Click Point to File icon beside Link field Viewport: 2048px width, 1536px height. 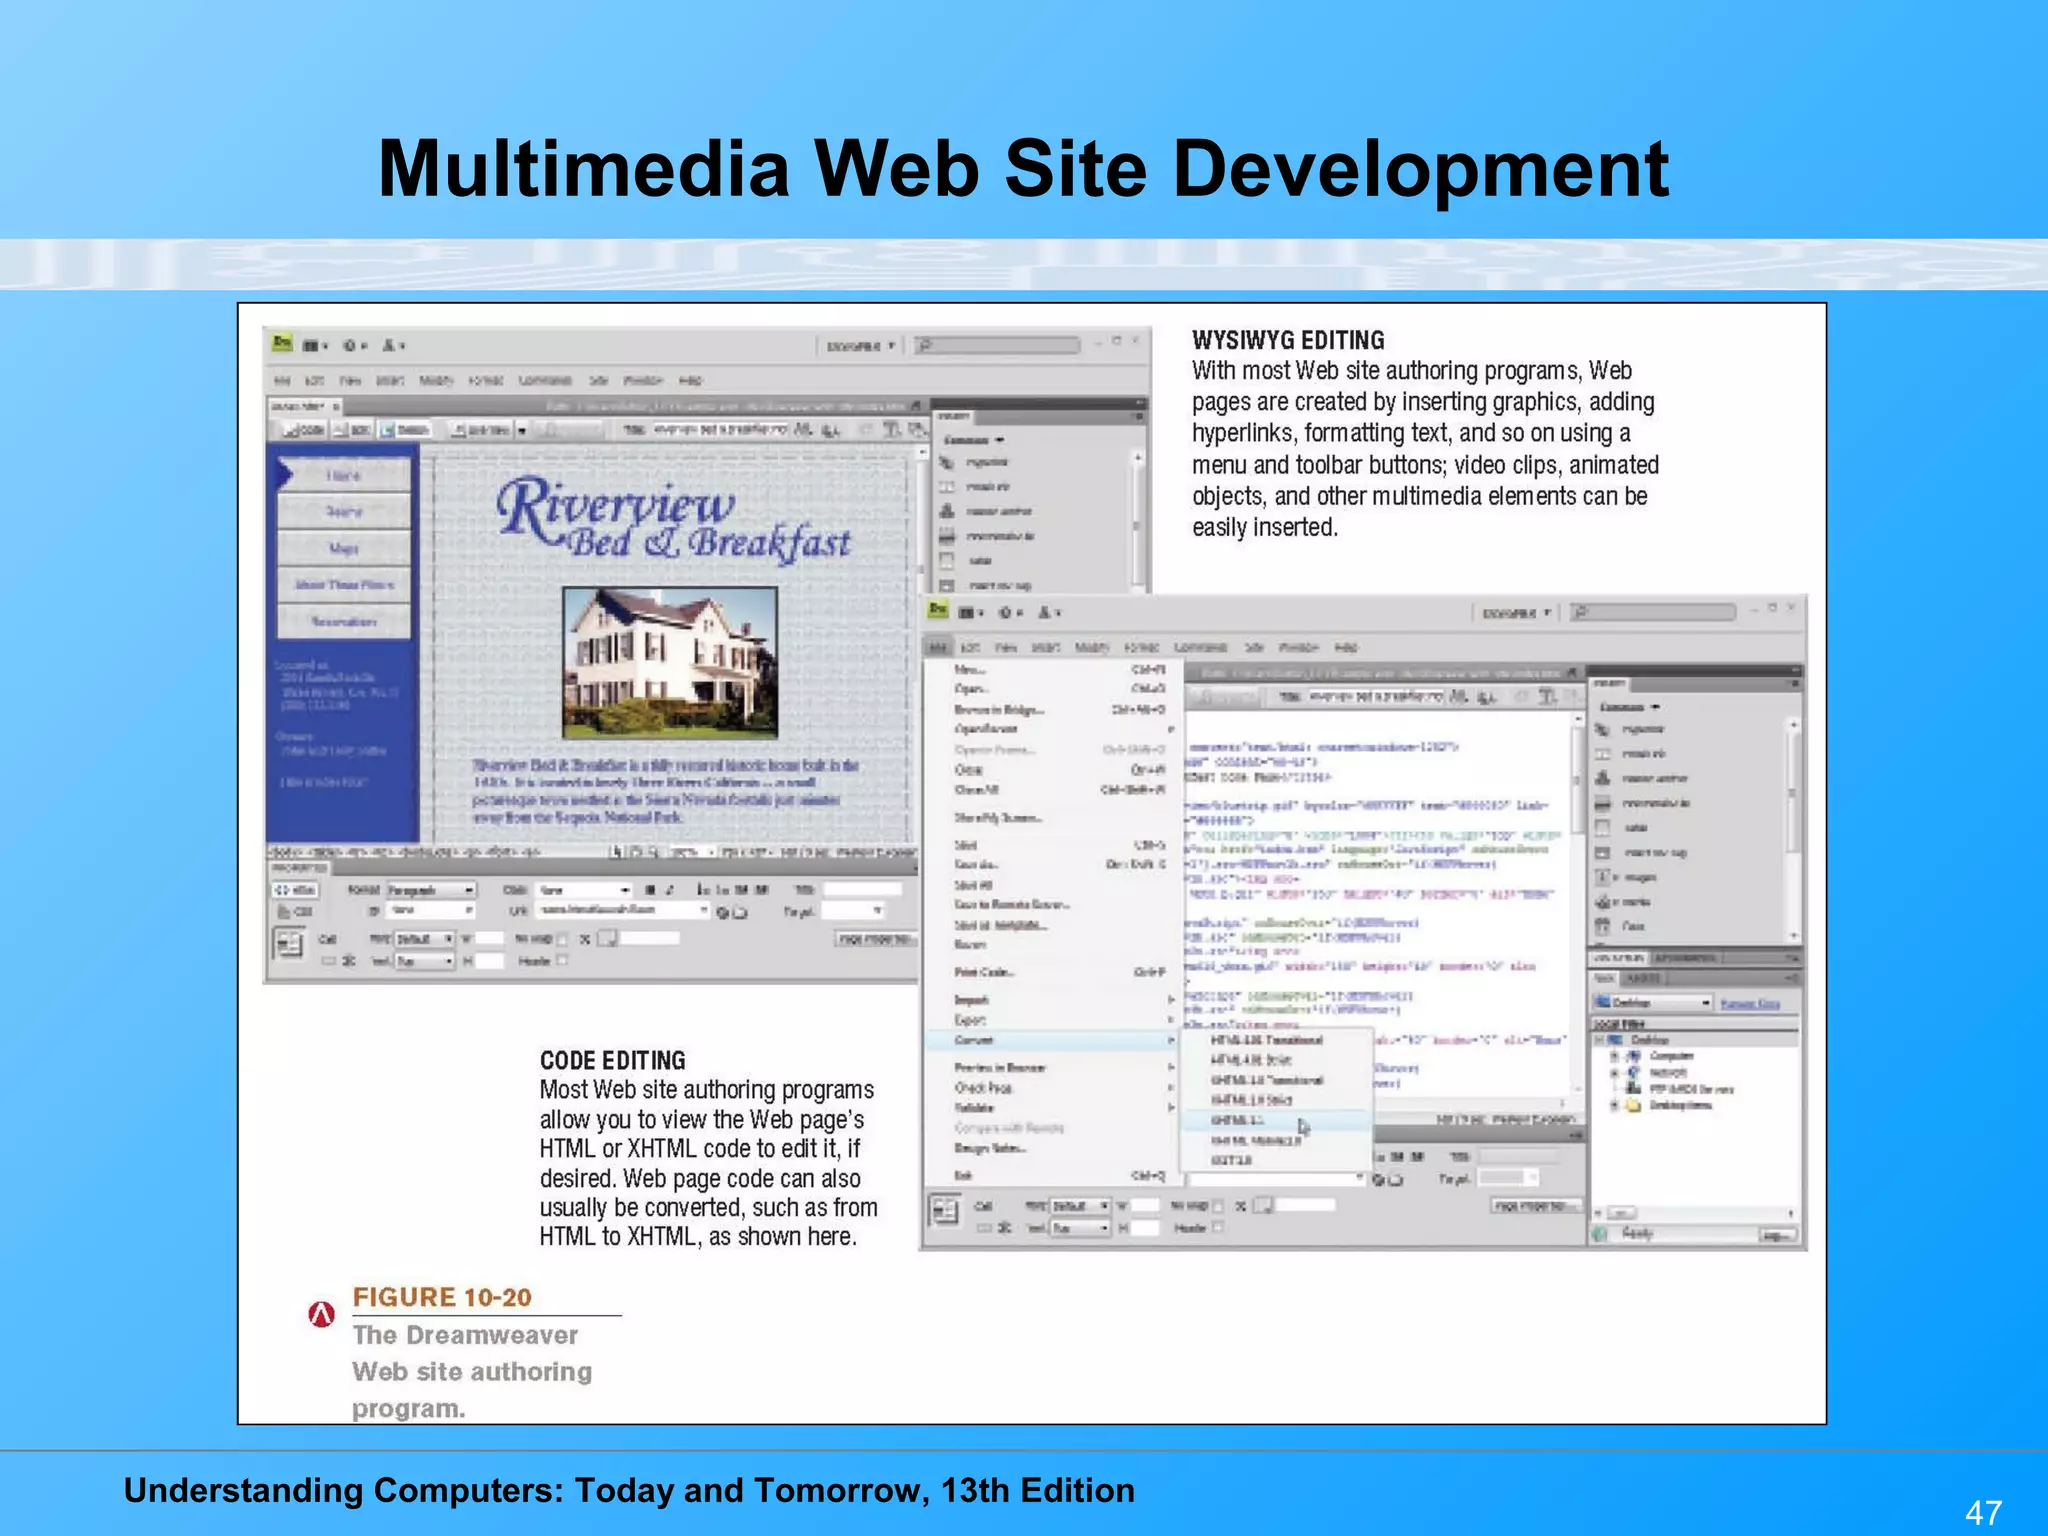click(722, 912)
